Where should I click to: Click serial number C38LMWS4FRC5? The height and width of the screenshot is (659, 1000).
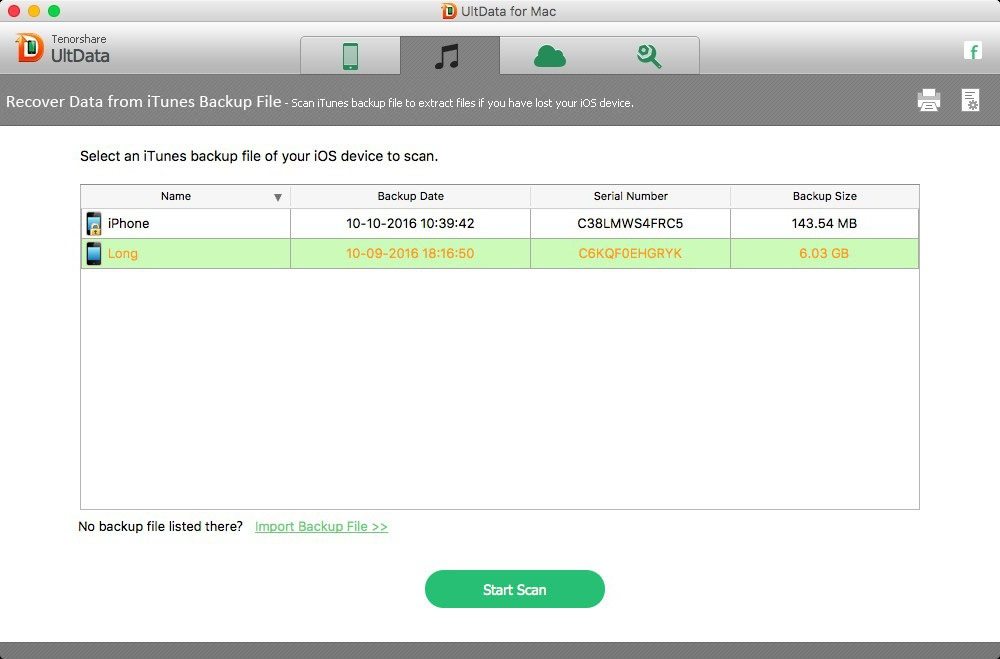(x=630, y=223)
